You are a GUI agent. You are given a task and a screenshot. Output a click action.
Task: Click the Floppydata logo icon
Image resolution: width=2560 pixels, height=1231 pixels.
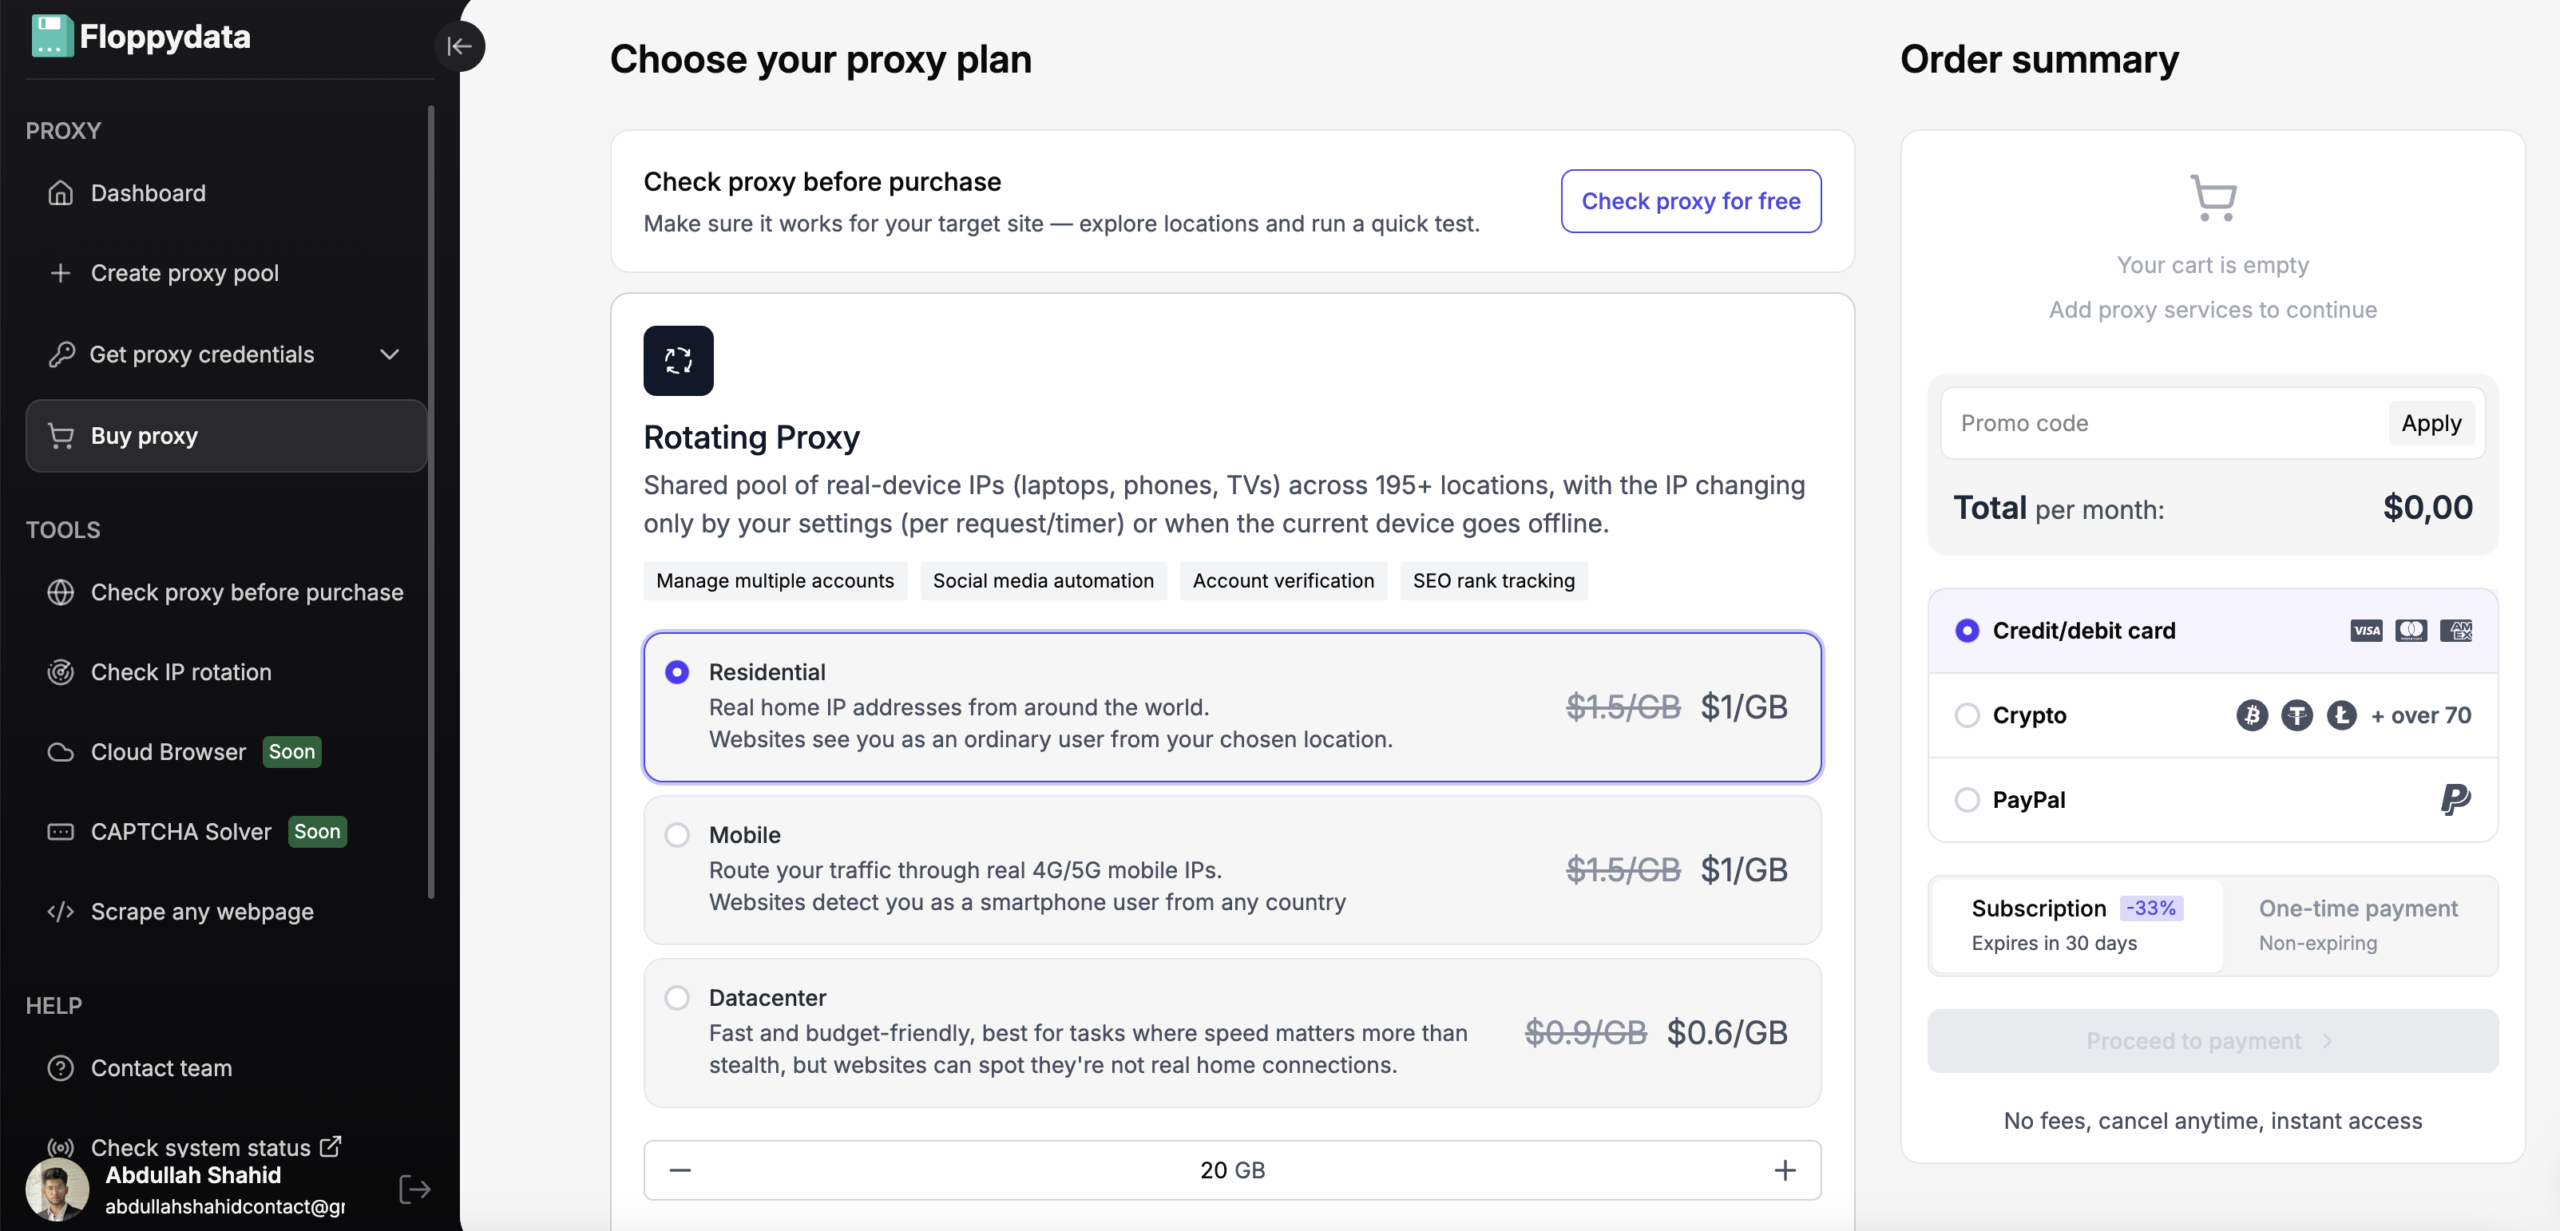pyautogui.click(x=51, y=37)
